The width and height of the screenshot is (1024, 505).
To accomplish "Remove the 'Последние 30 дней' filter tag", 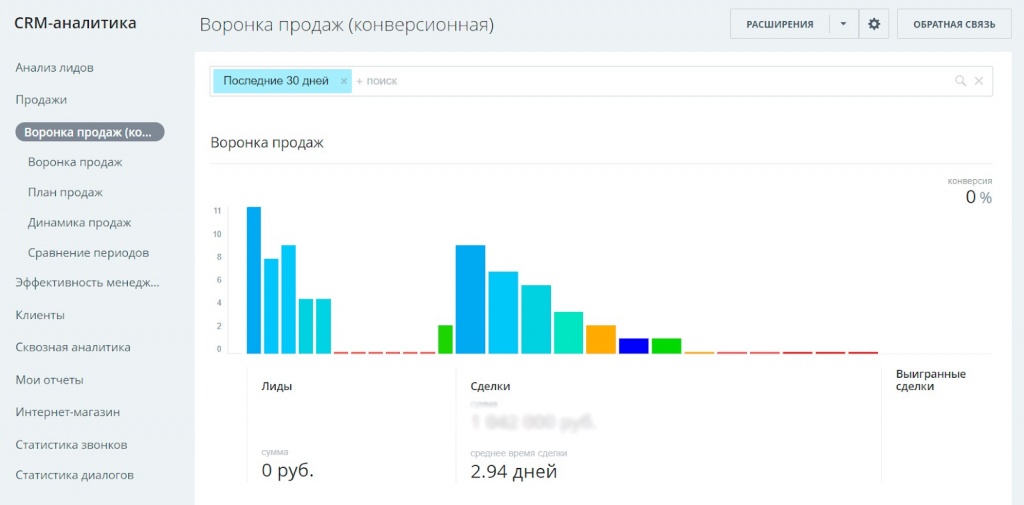I will tap(344, 81).
